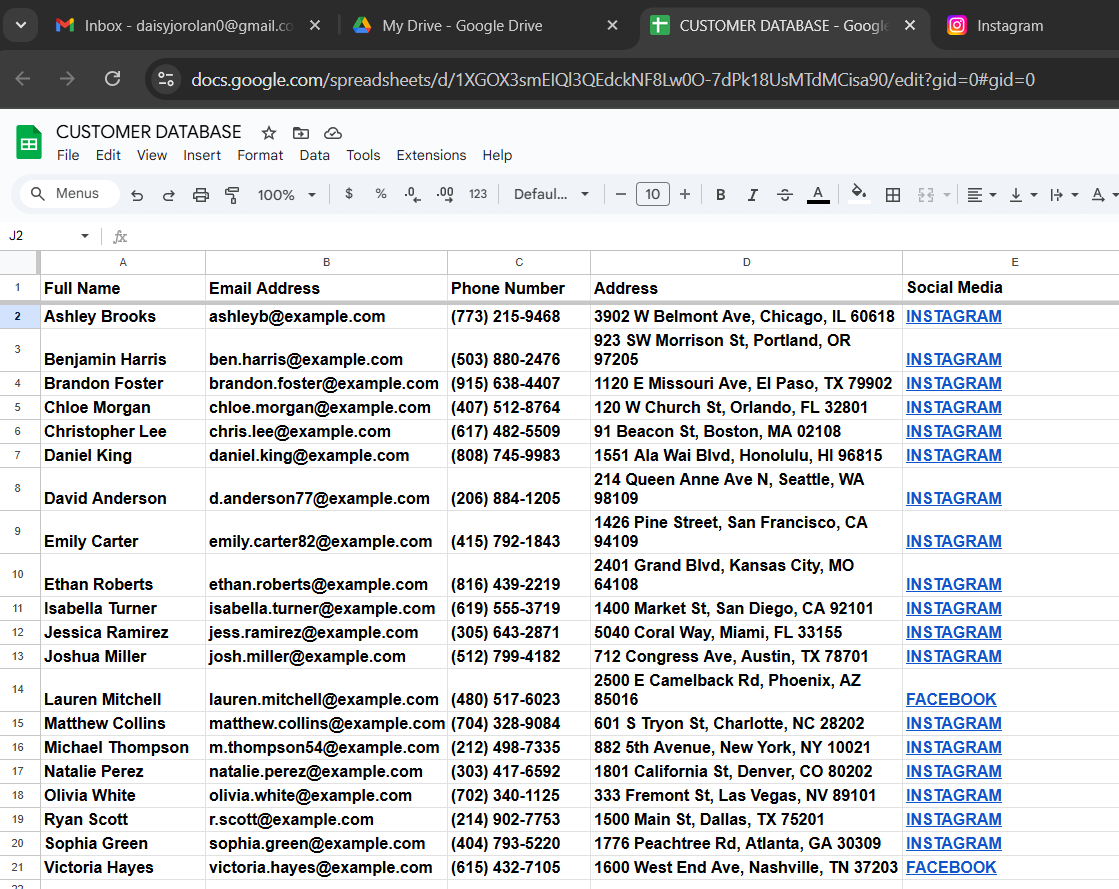Screen dimensions: 1119x889
Task: Print the spreadsheet using printer icon
Action: point(201,195)
